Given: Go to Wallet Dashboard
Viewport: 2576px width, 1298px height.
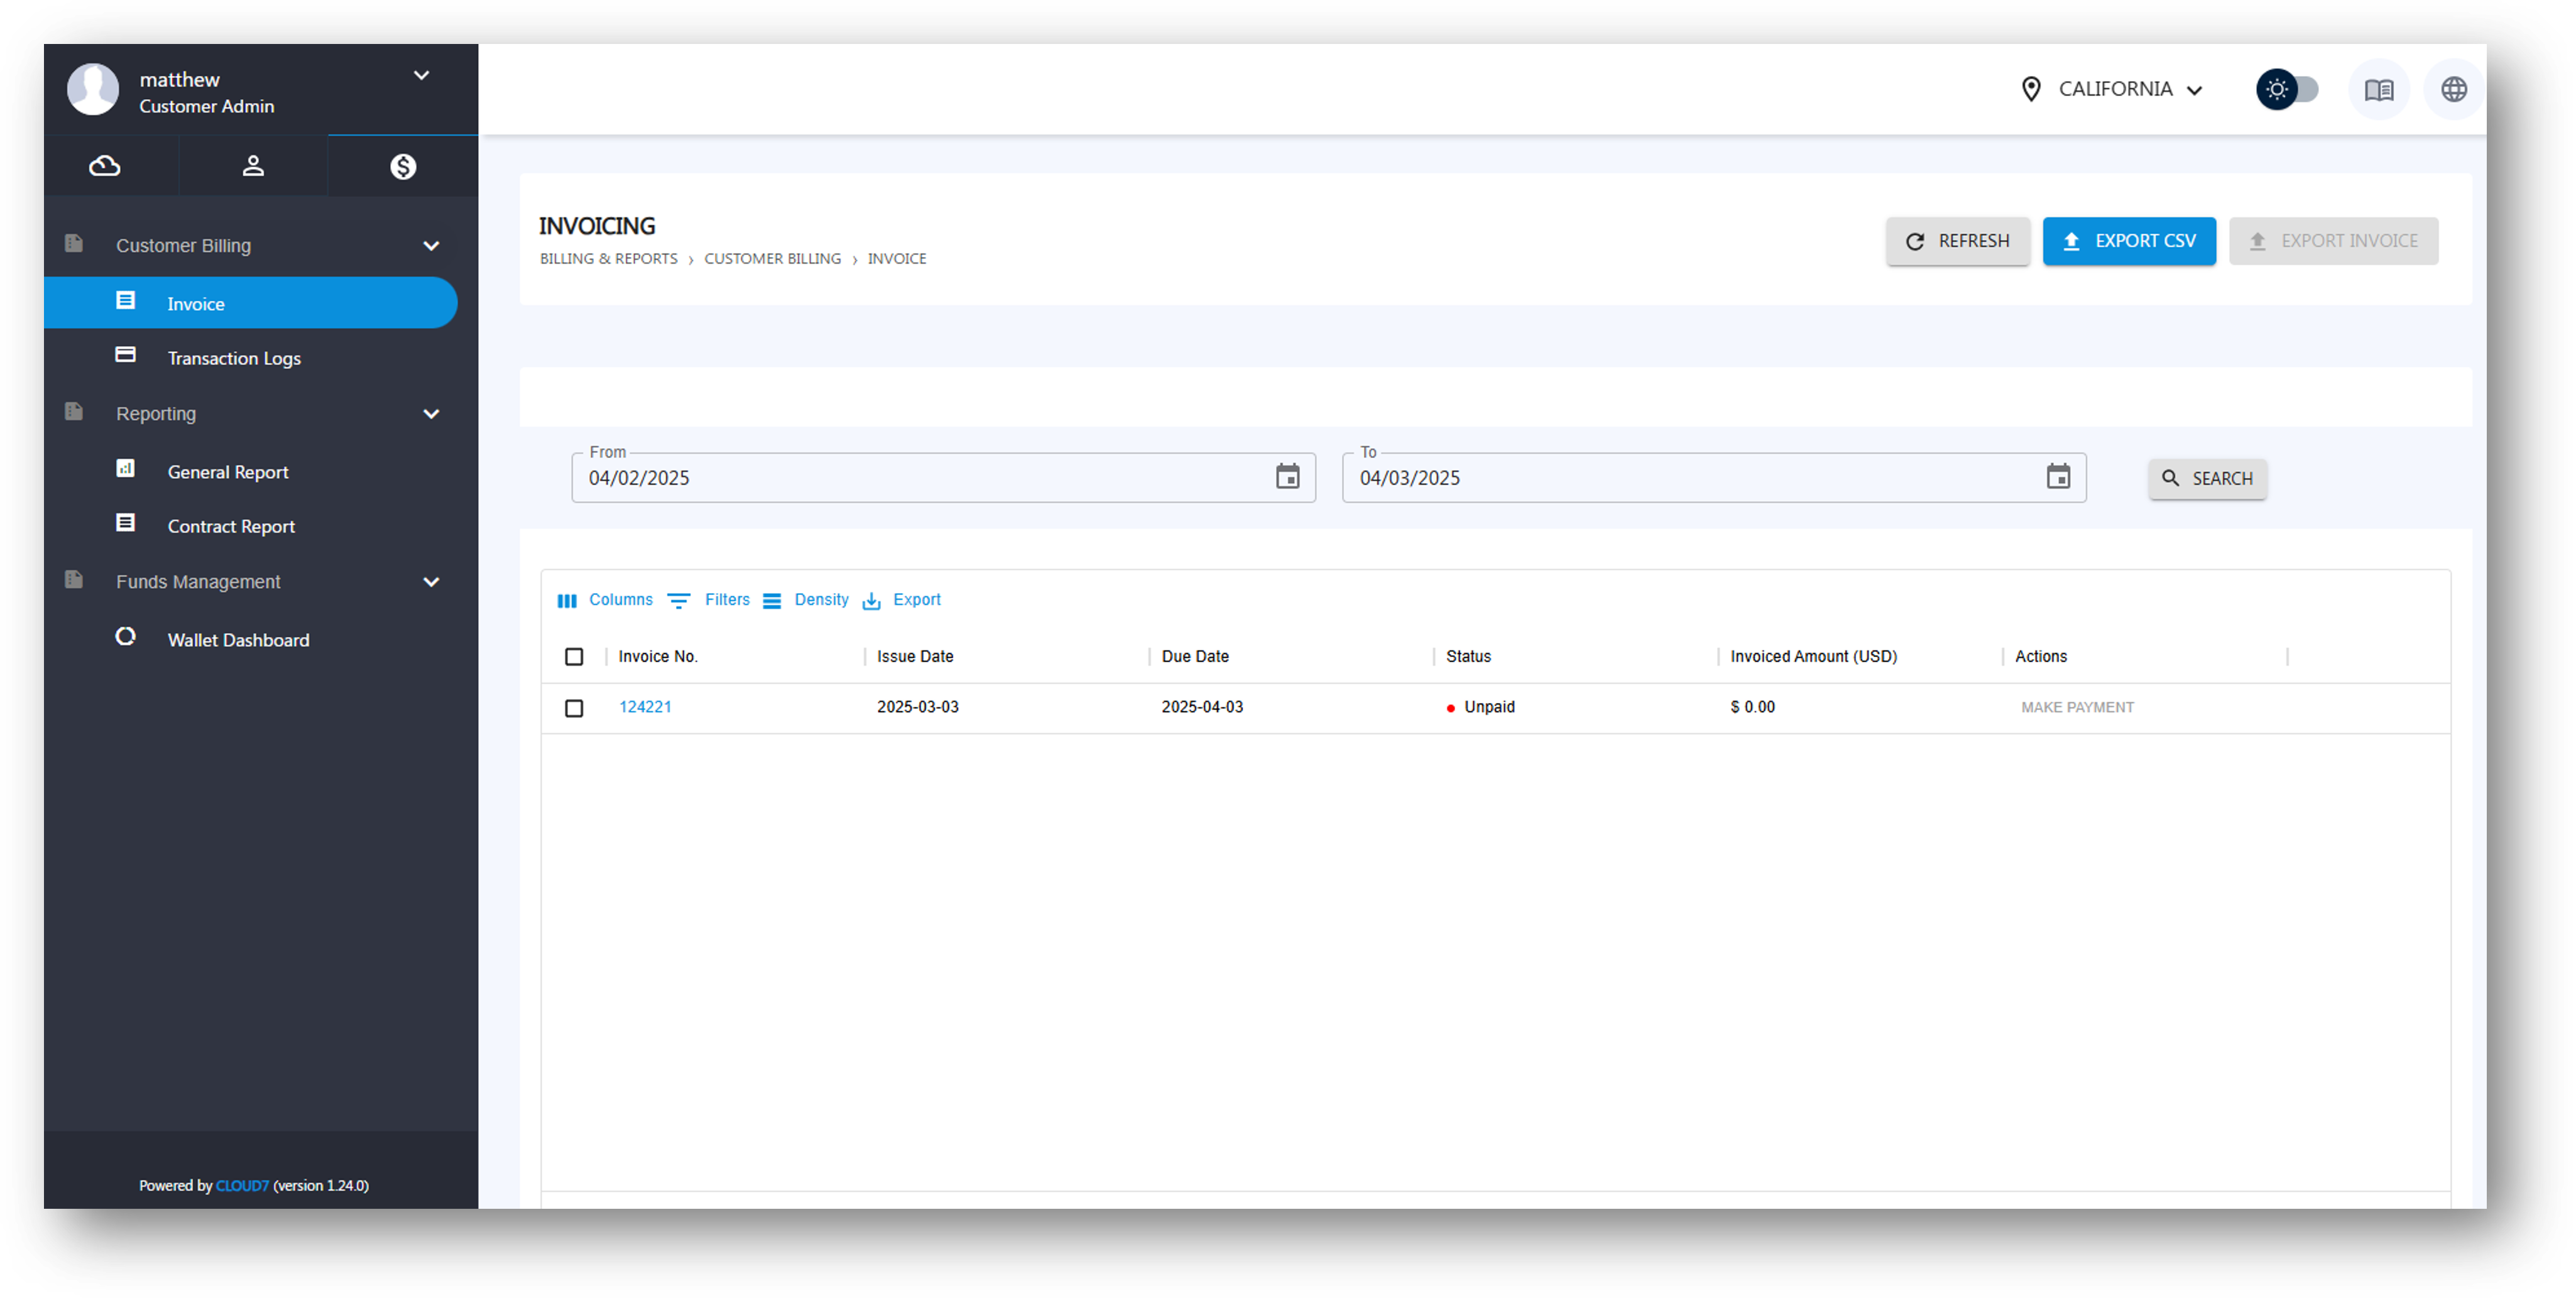Looking at the screenshot, I should [x=238, y=640].
